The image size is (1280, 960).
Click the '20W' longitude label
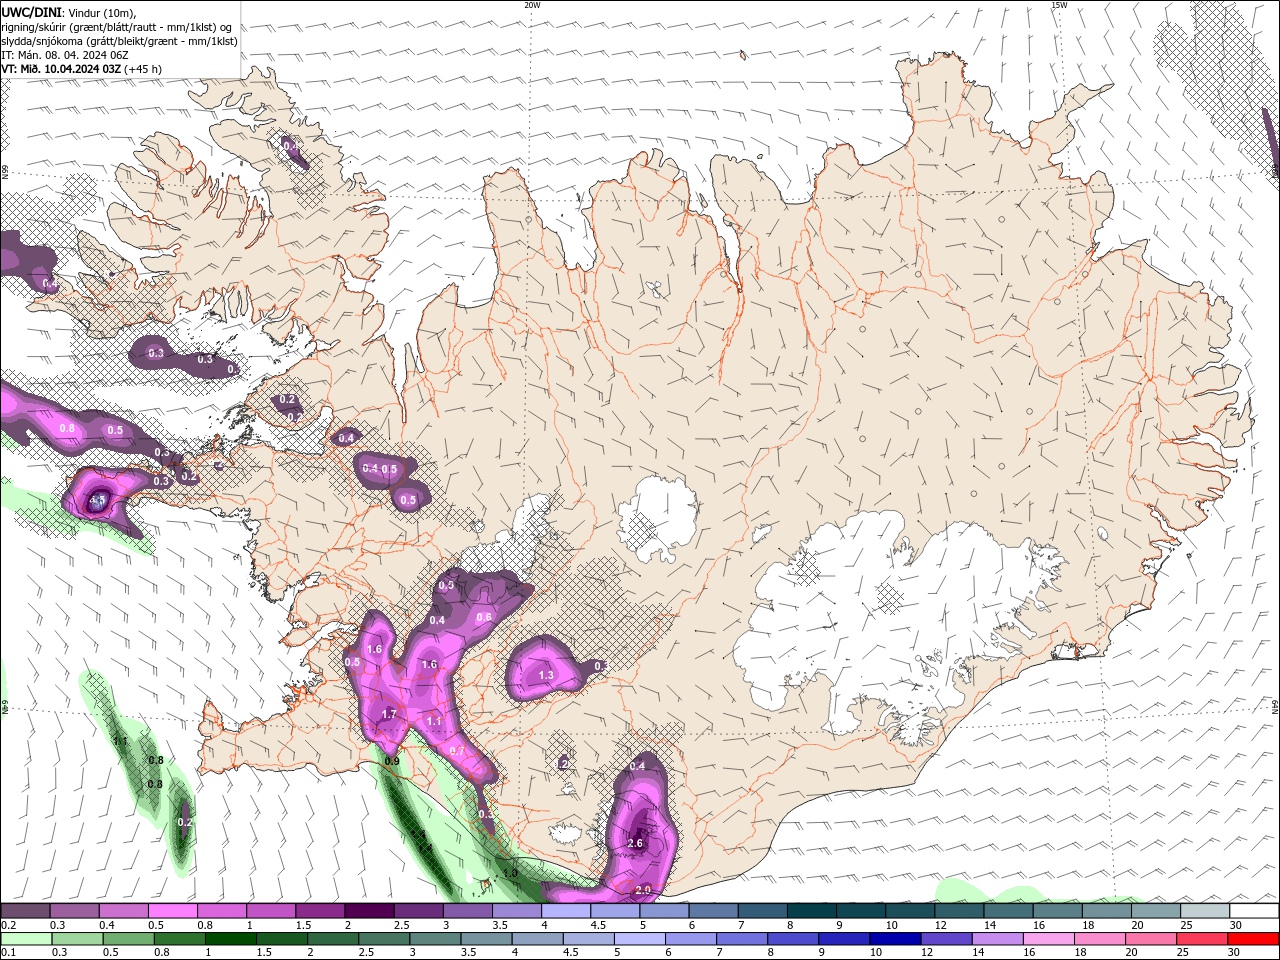pos(532,5)
